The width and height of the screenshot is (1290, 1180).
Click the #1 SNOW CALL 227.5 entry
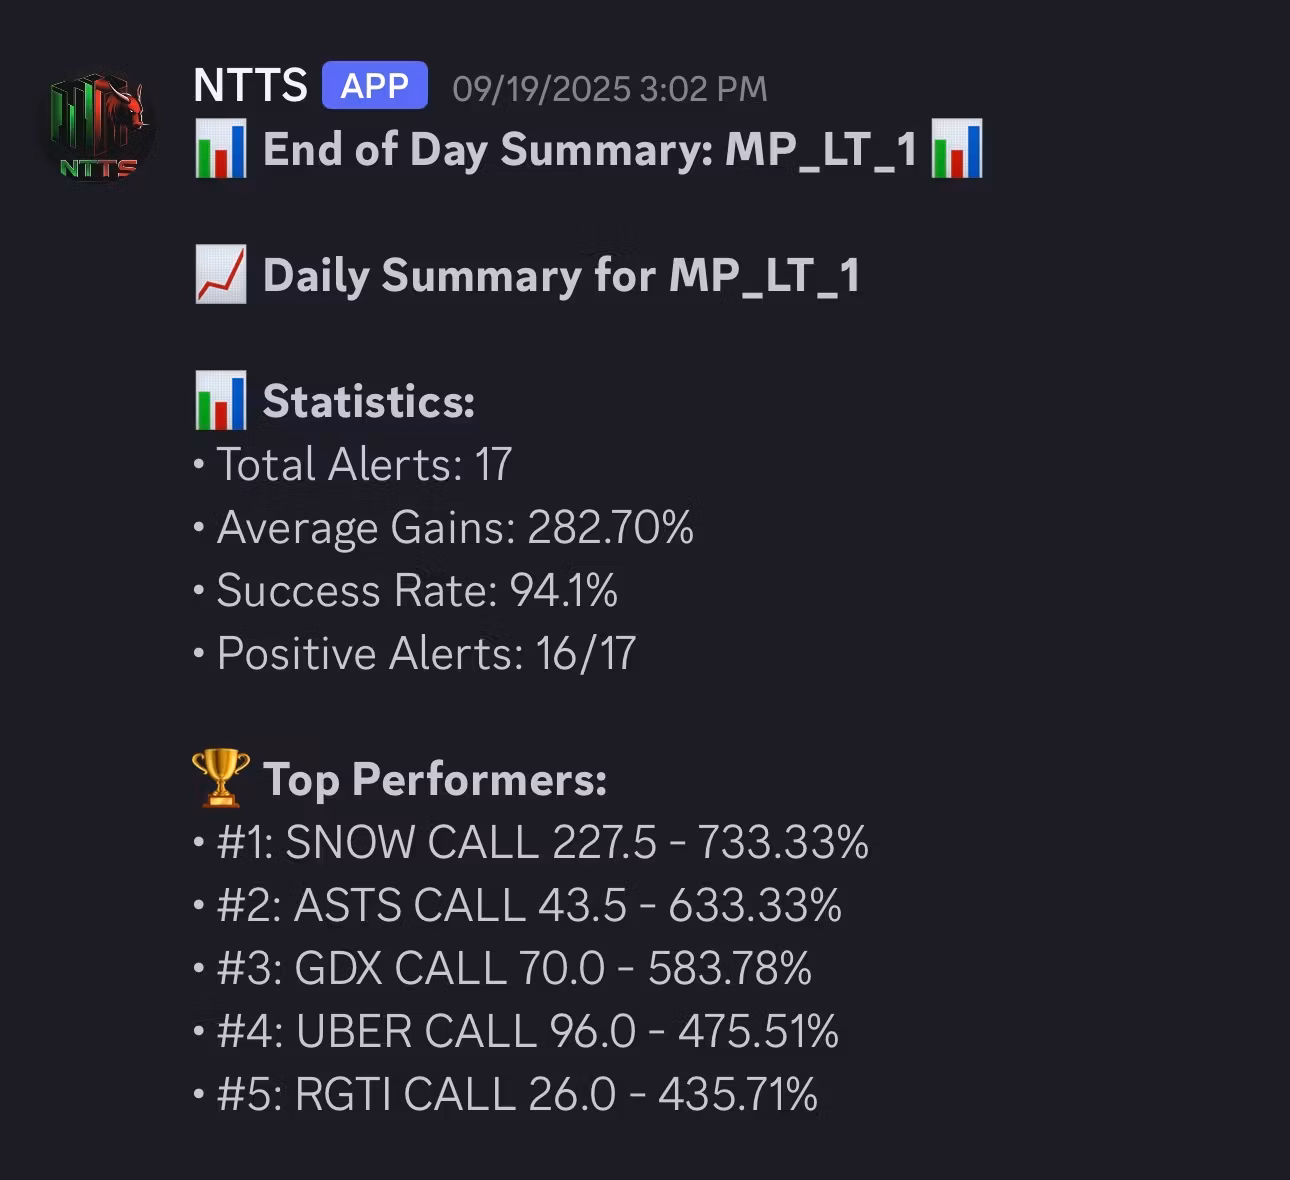(x=542, y=843)
